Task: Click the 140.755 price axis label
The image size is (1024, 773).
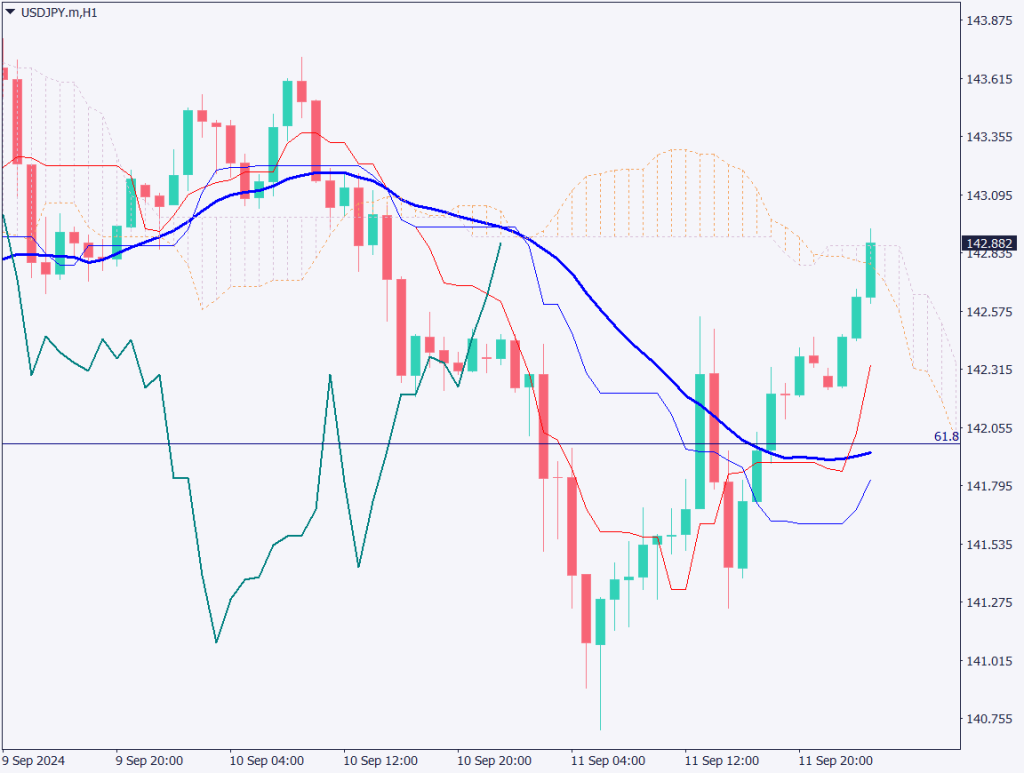Action: tap(990, 719)
